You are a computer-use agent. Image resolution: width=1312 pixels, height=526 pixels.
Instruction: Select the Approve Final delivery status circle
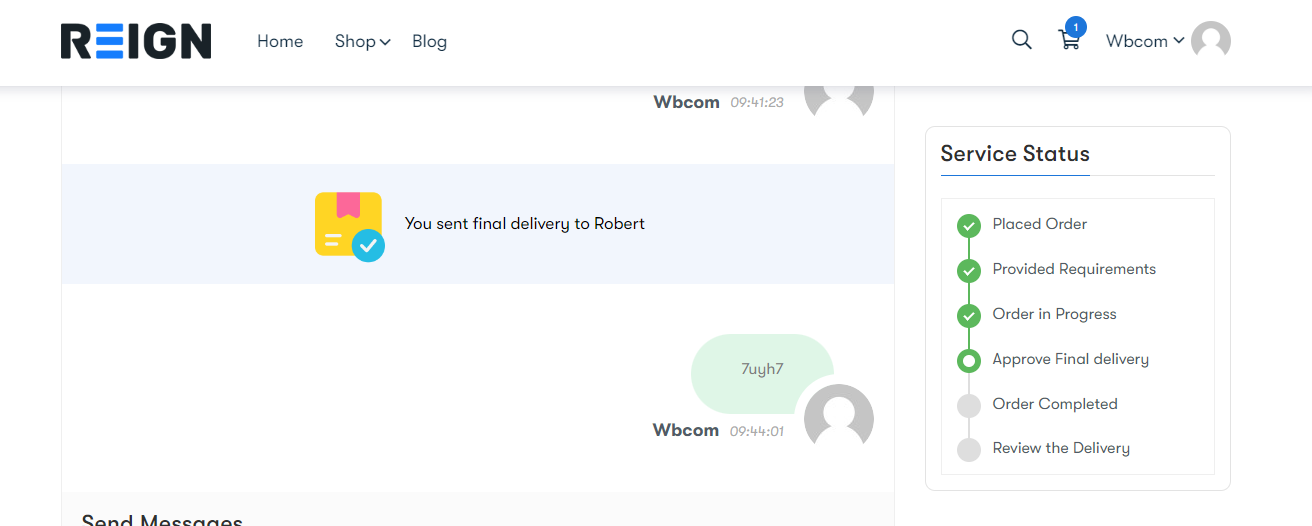[968, 360]
